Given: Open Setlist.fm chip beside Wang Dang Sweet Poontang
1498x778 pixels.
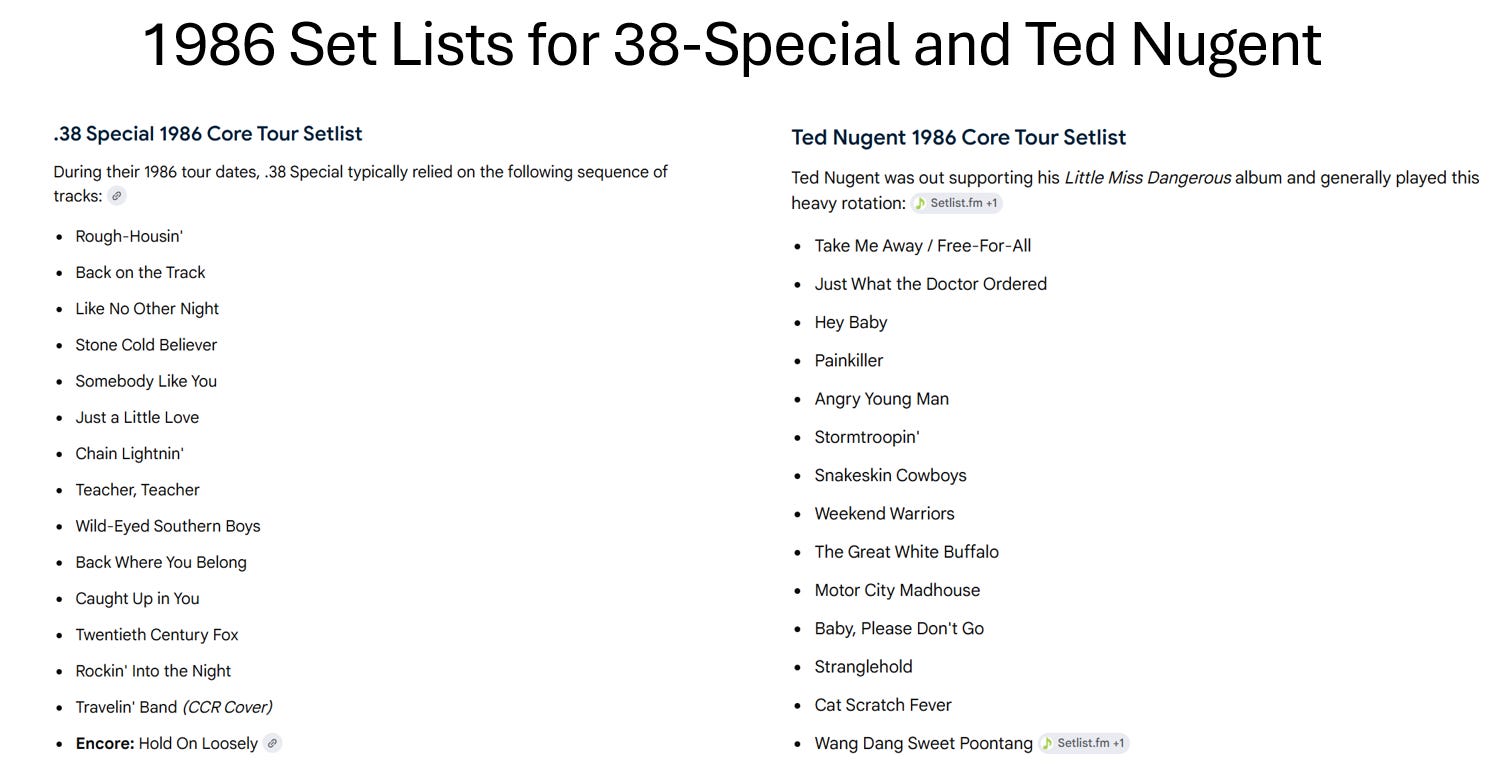Looking at the screenshot, I should [x=1084, y=743].
